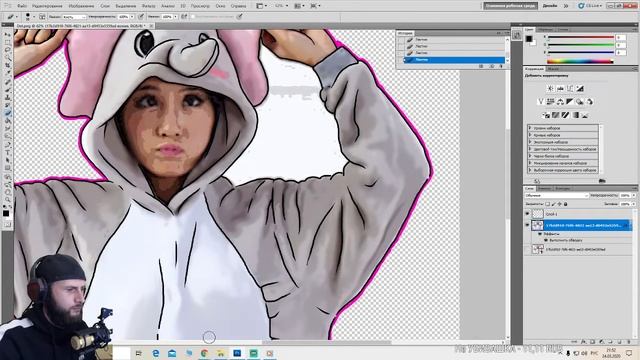Open the Изображение menu
640x360 pixels.
pos(81,6)
